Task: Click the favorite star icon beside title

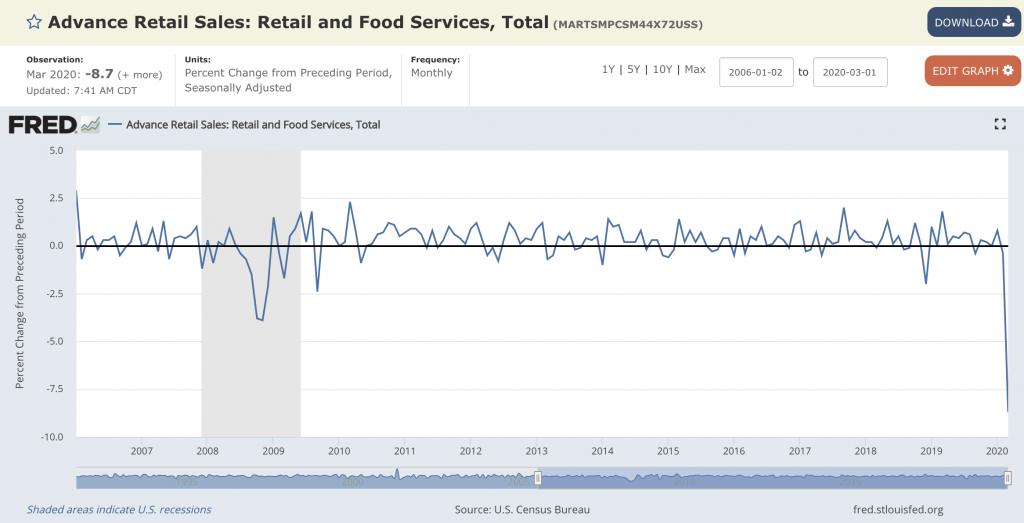Action: 34,21
